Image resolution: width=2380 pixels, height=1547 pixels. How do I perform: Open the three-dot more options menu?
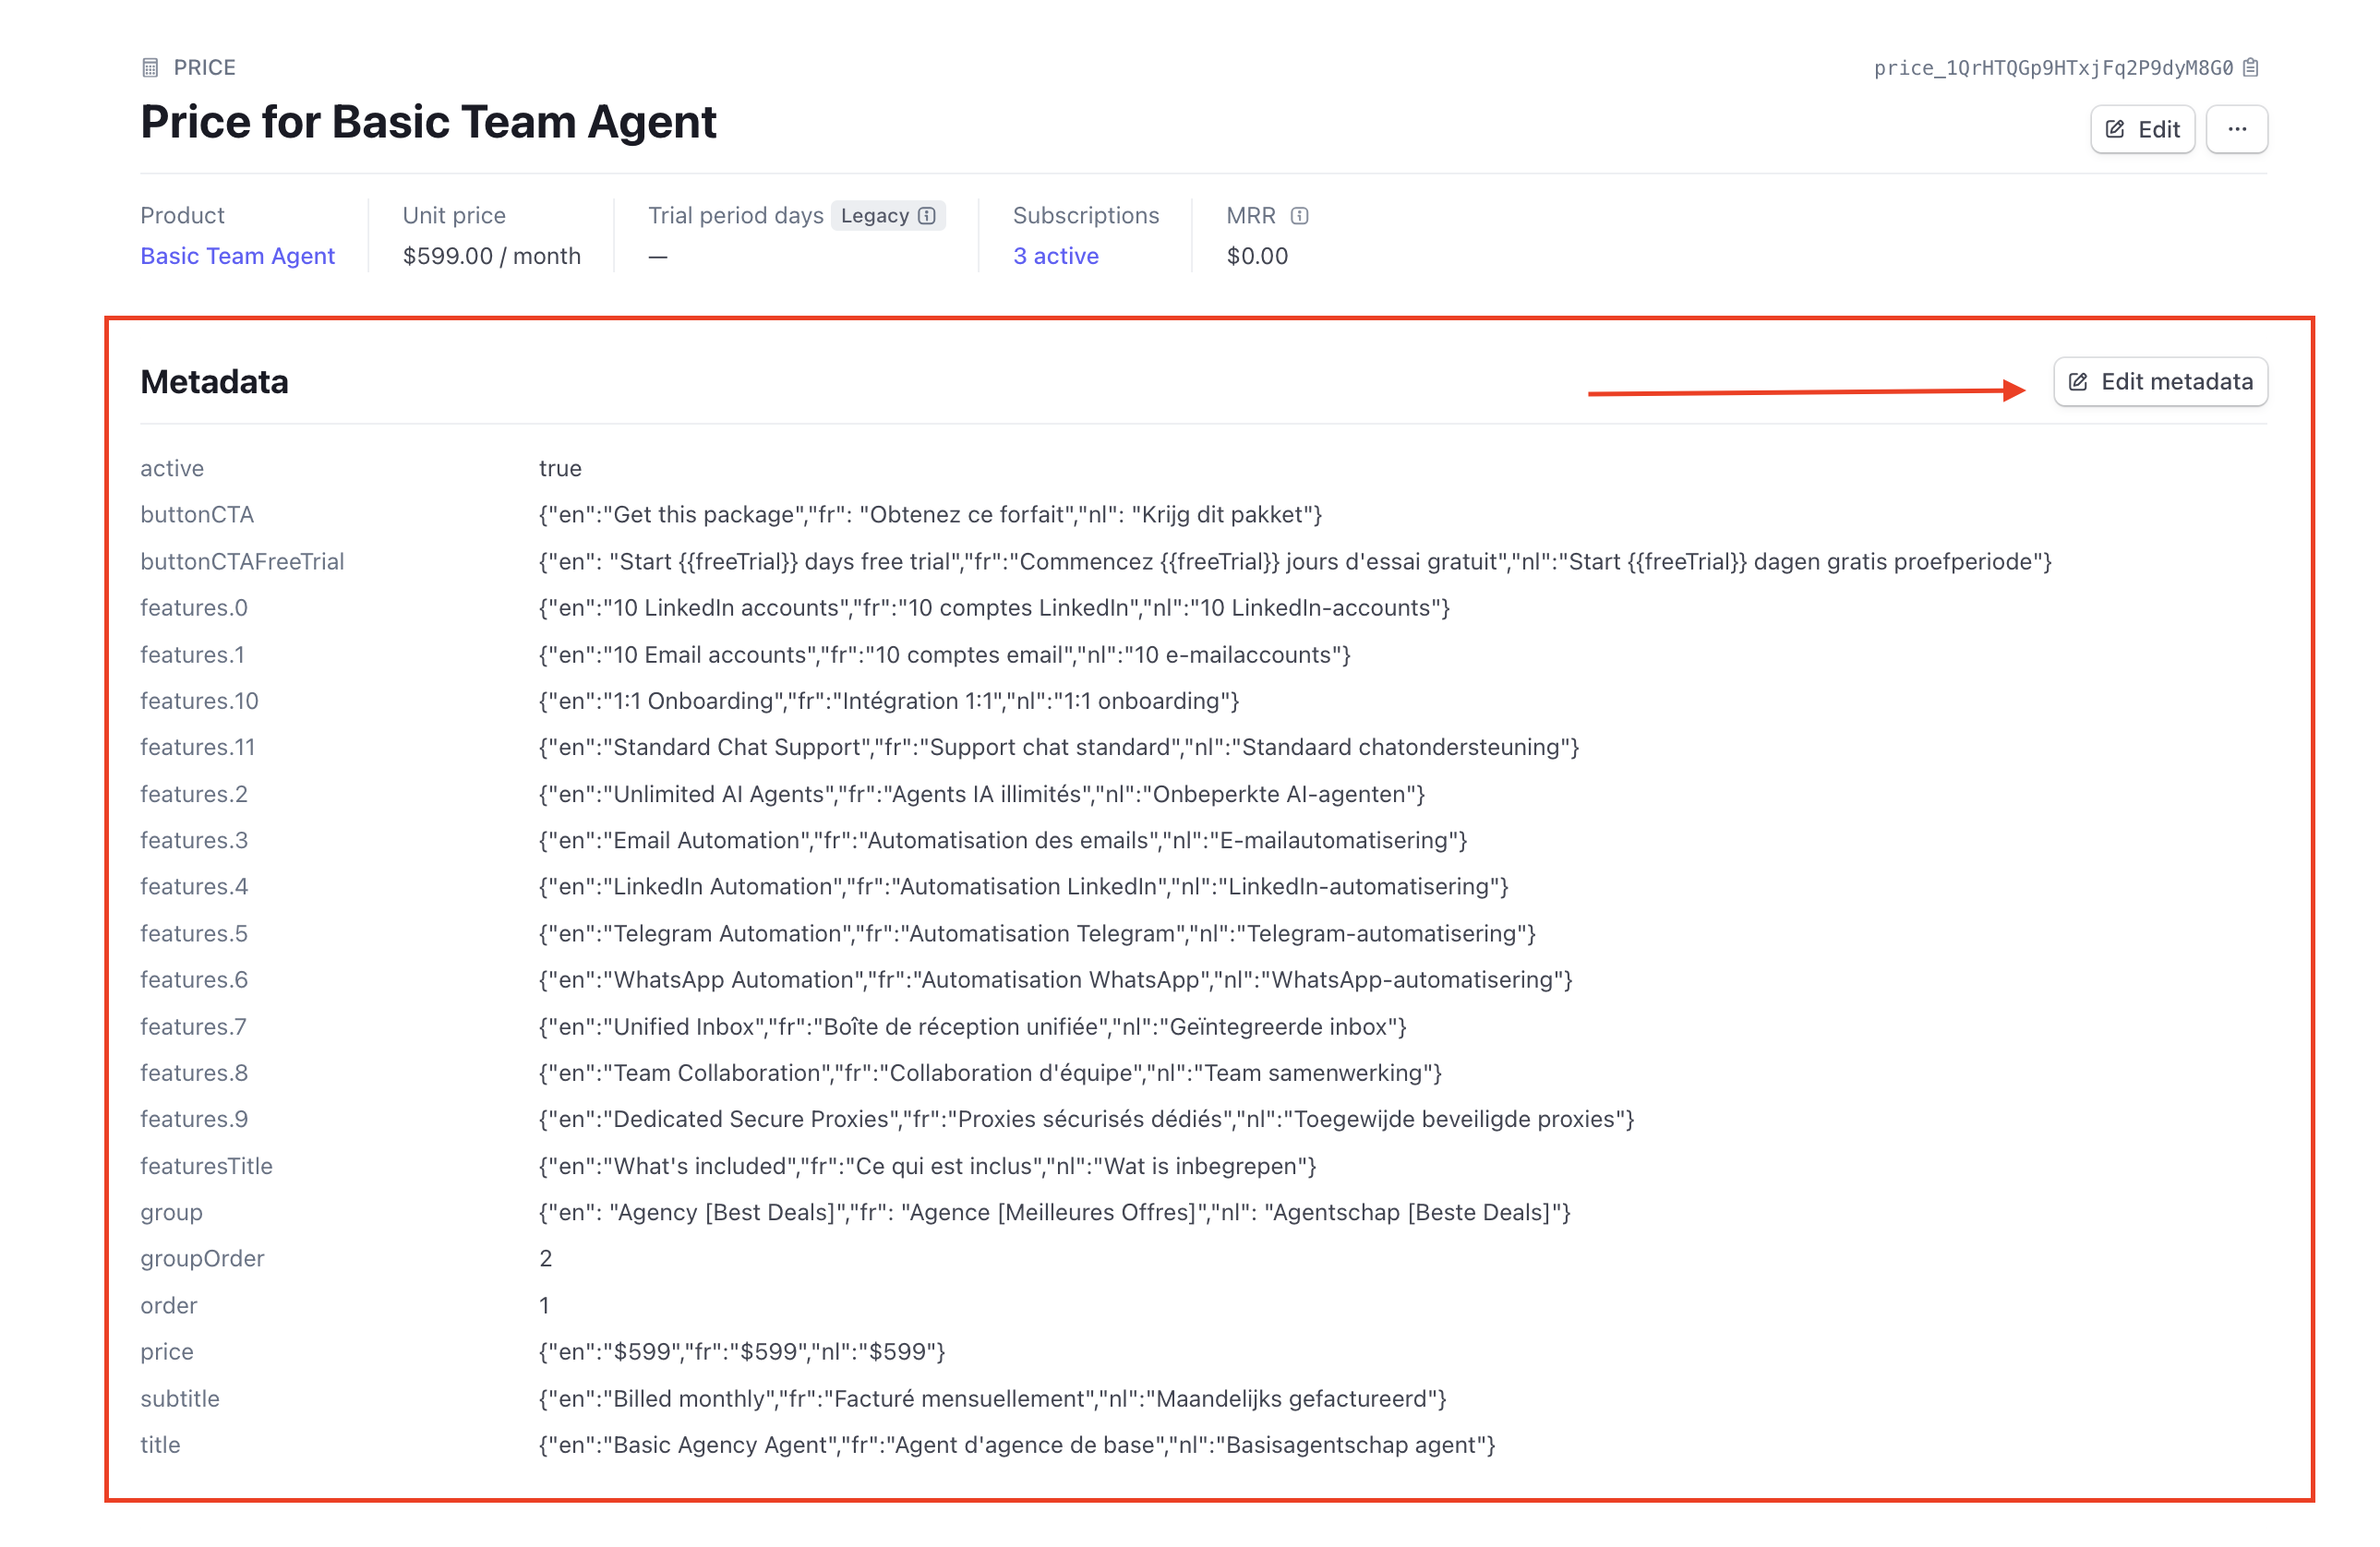2237,129
